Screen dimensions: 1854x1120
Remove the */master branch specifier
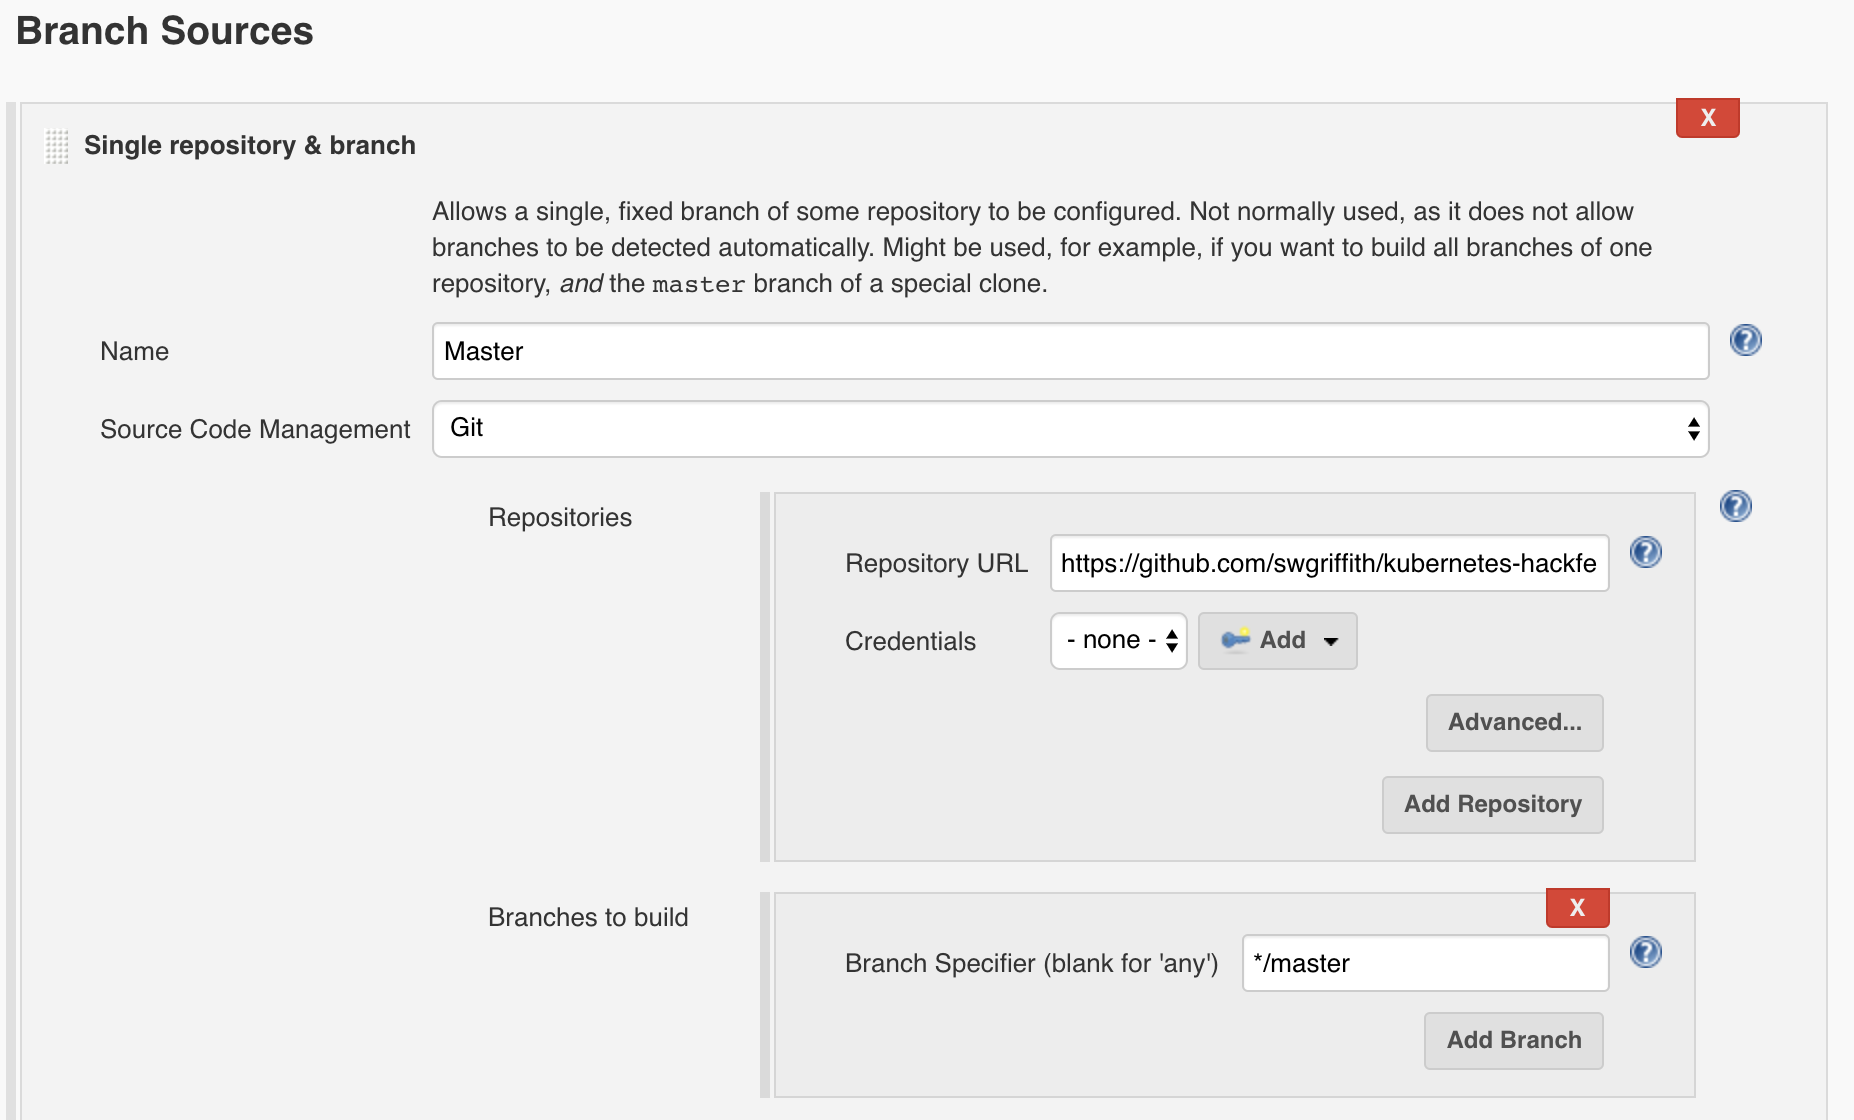pos(1577,908)
